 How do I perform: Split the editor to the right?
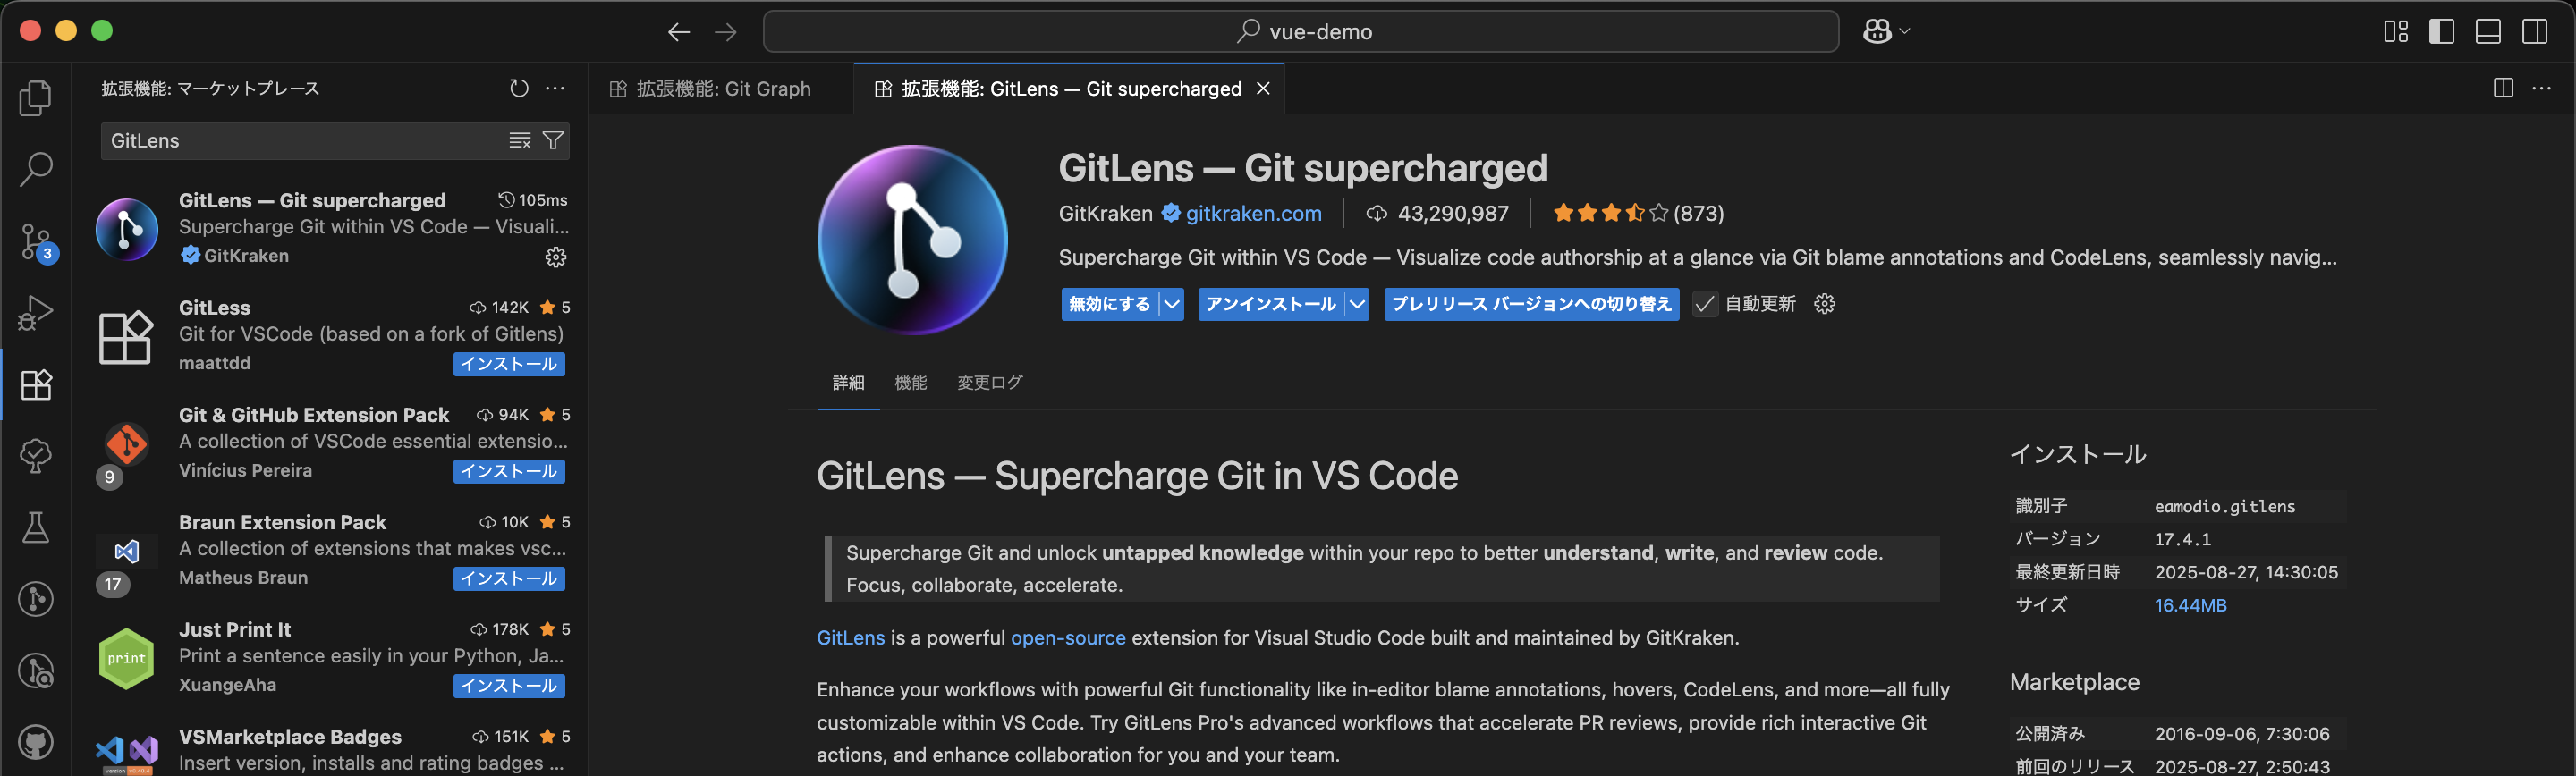coord(2504,88)
